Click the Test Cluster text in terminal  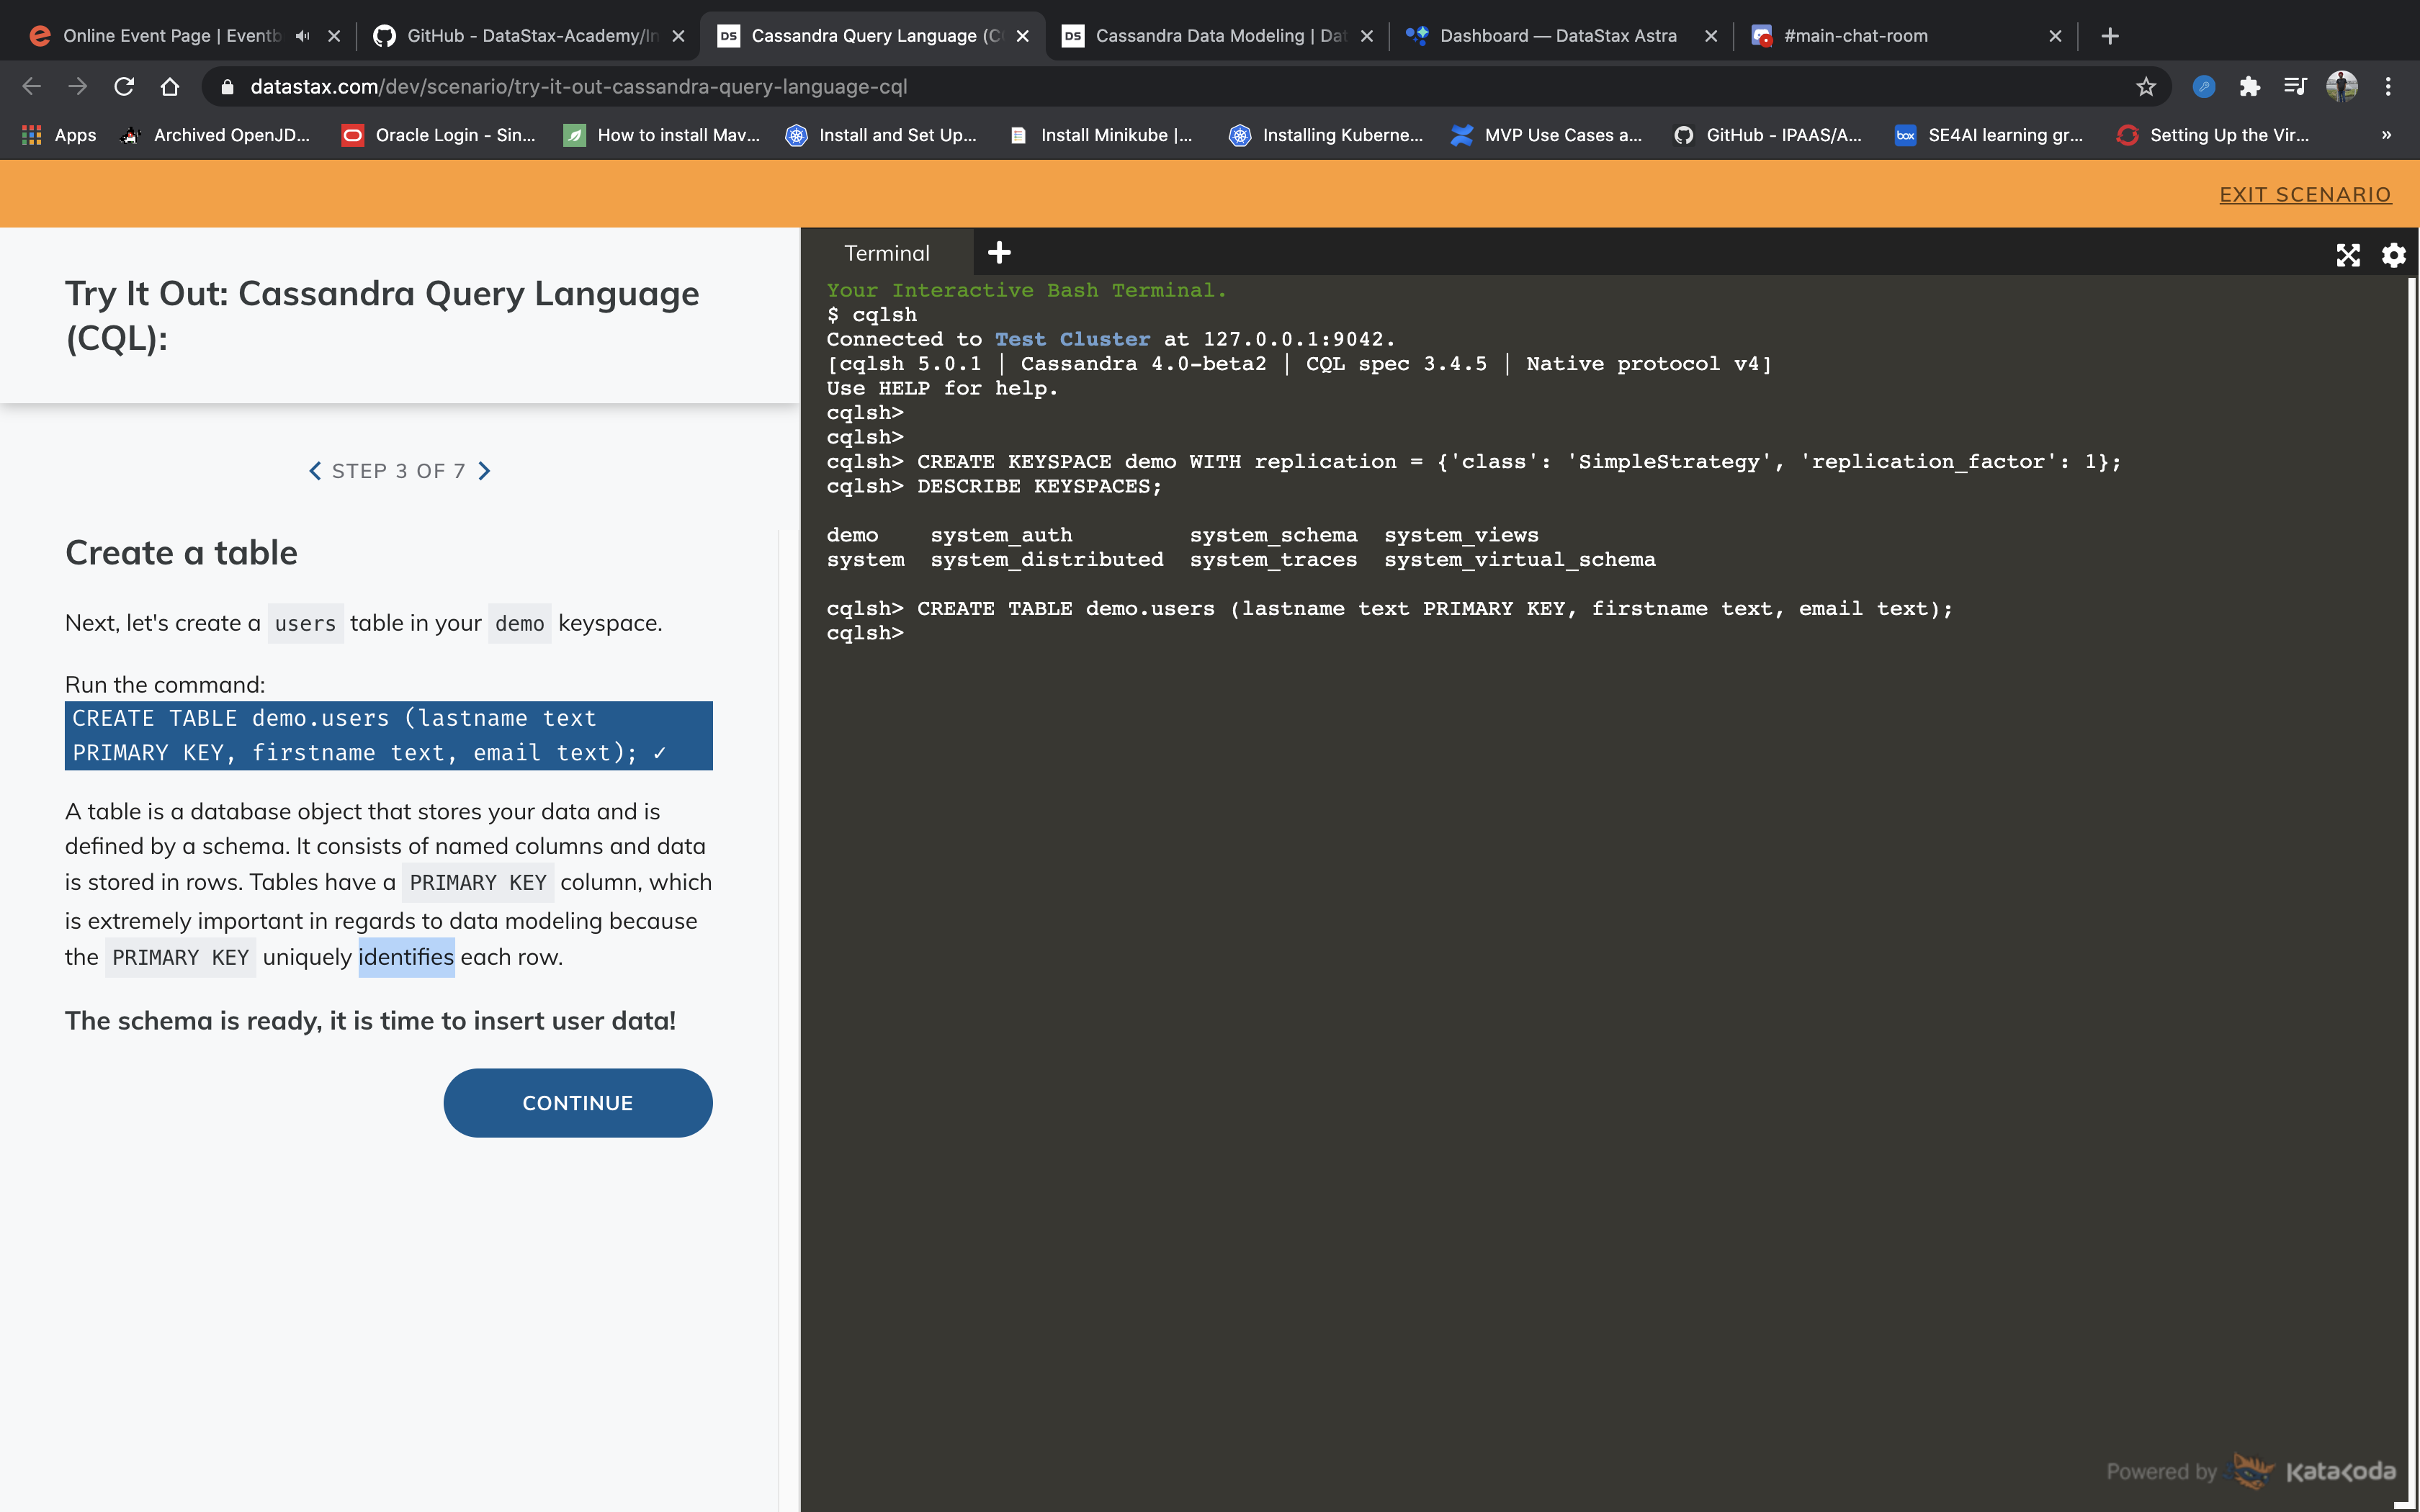(x=1072, y=339)
